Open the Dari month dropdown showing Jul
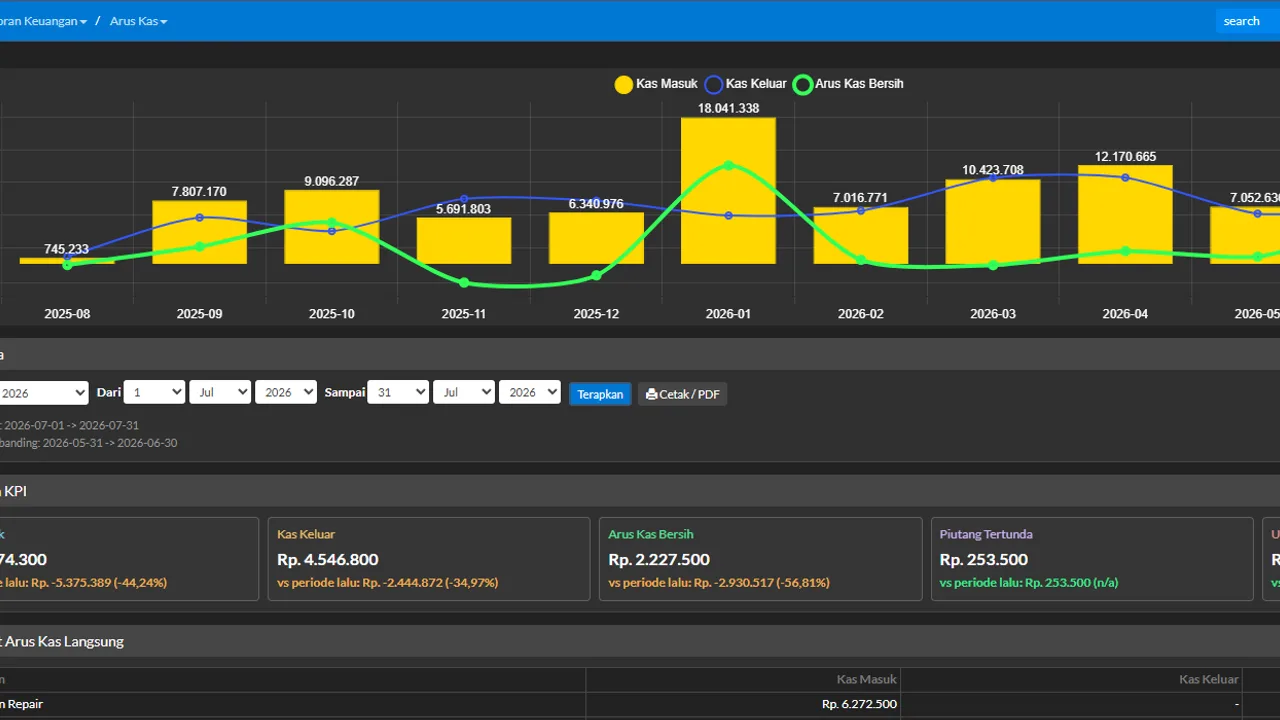 tap(220, 393)
